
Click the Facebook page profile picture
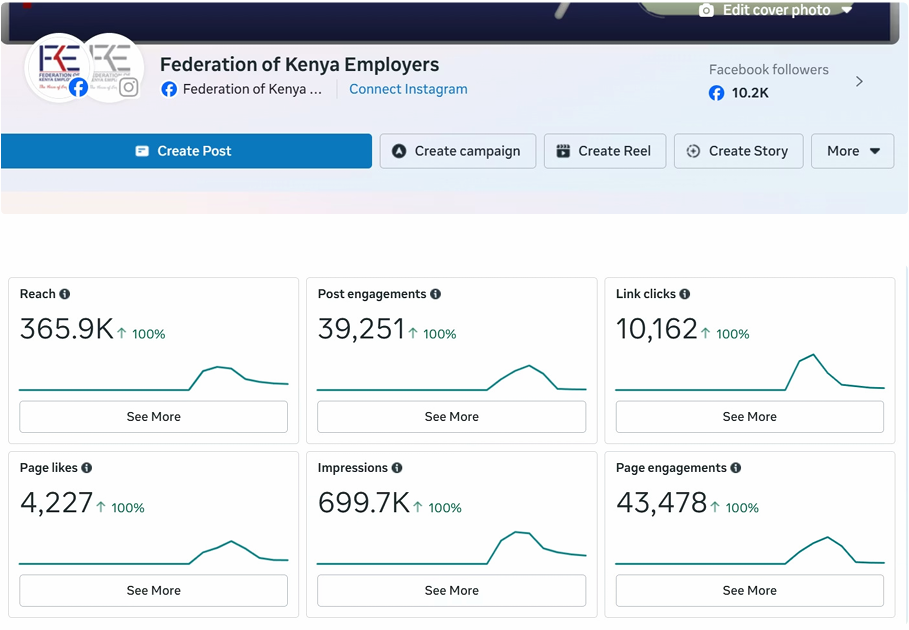57,68
